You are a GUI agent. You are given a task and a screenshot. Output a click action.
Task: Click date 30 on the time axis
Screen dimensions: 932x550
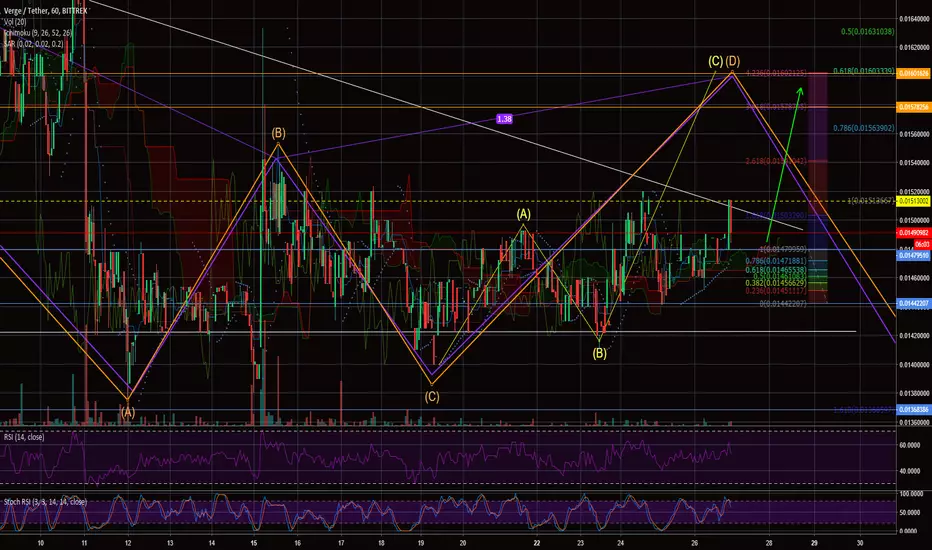click(860, 543)
